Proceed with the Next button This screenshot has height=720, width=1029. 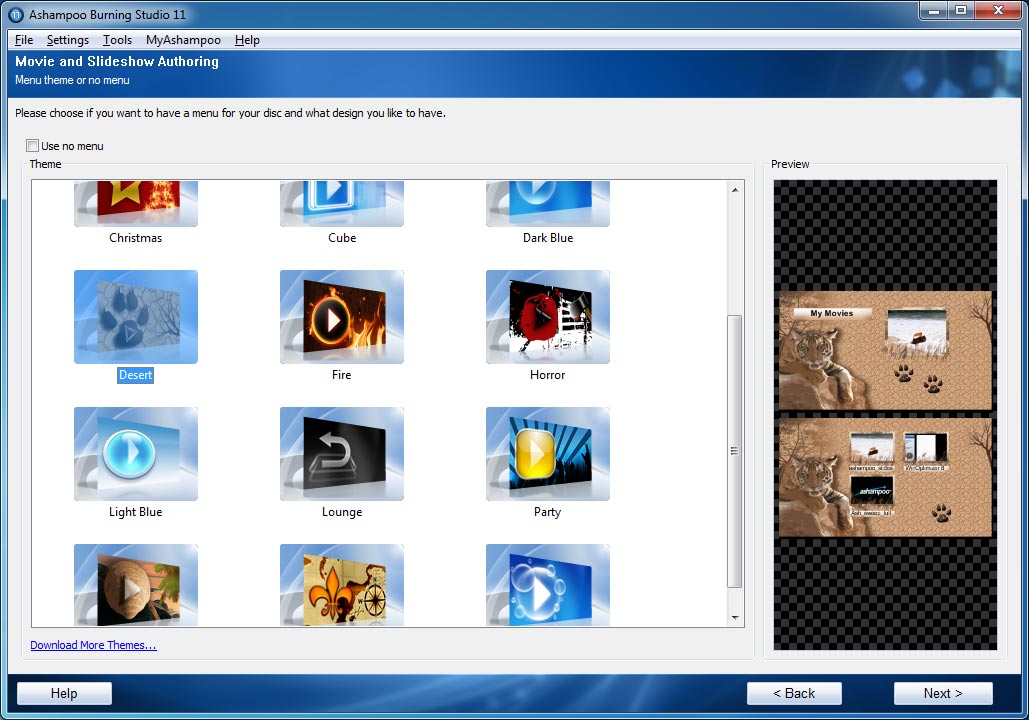pos(943,693)
